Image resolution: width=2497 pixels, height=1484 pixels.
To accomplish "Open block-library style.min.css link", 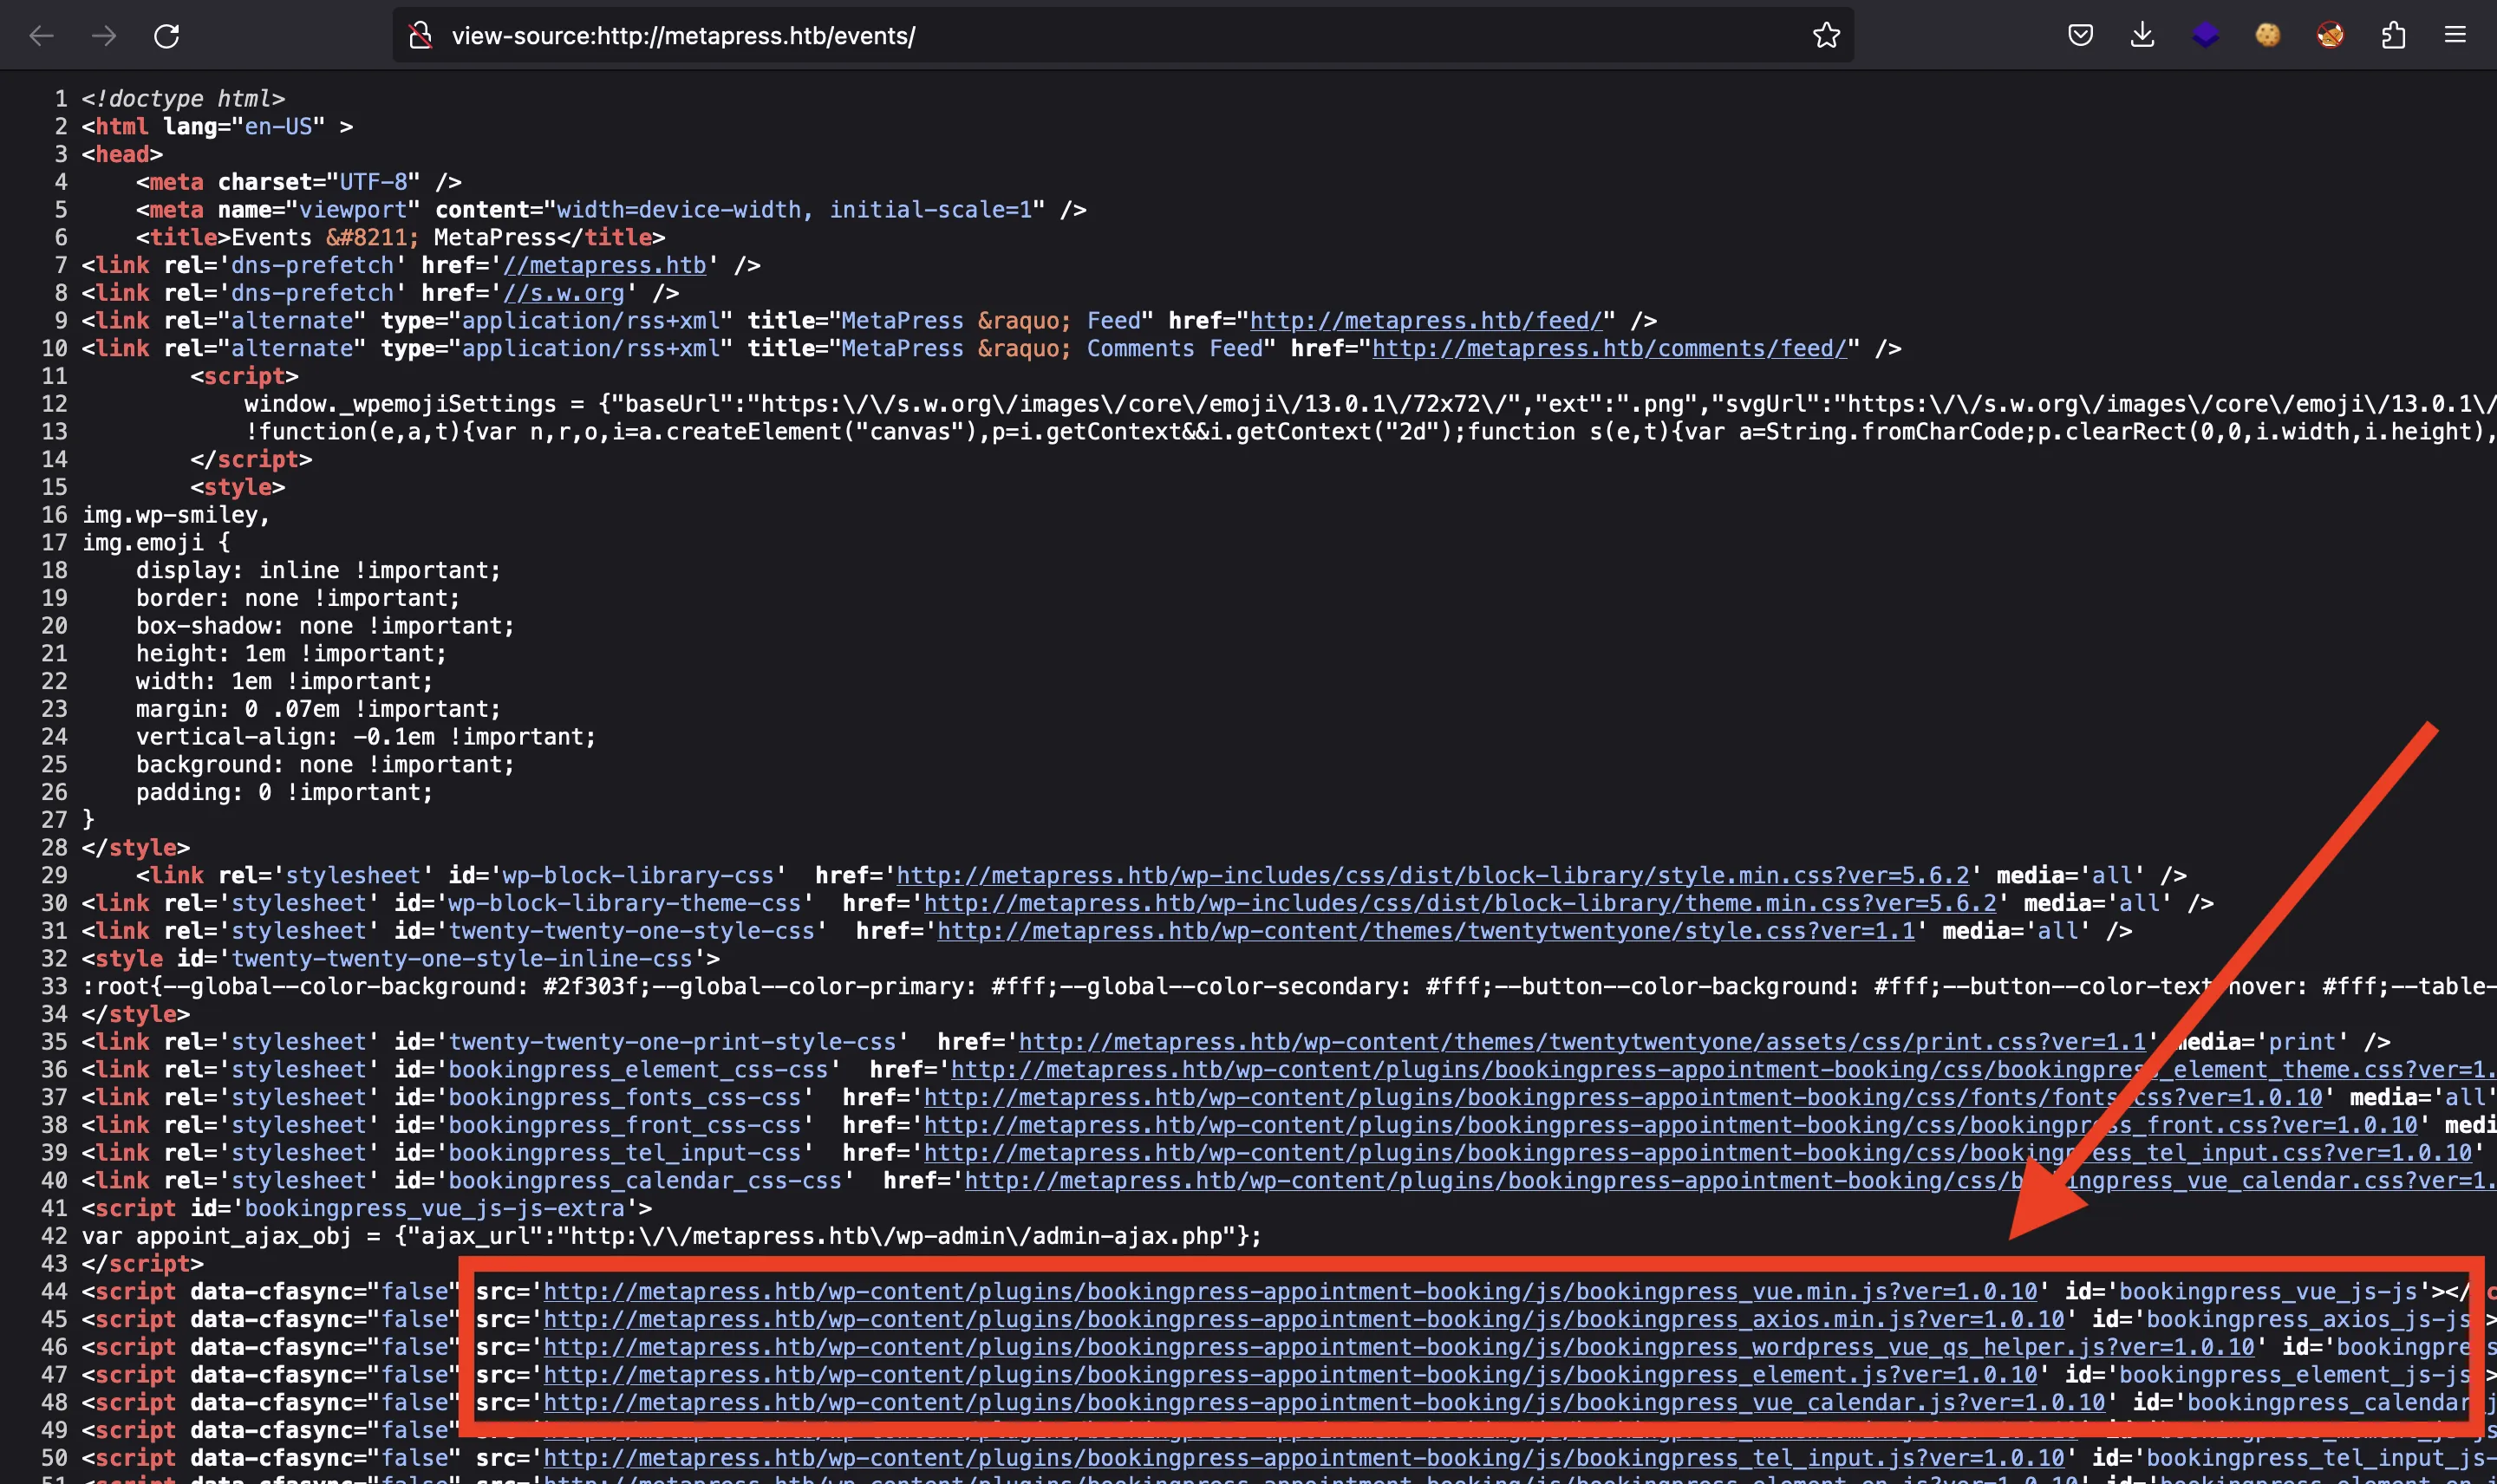I will [1432, 875].
